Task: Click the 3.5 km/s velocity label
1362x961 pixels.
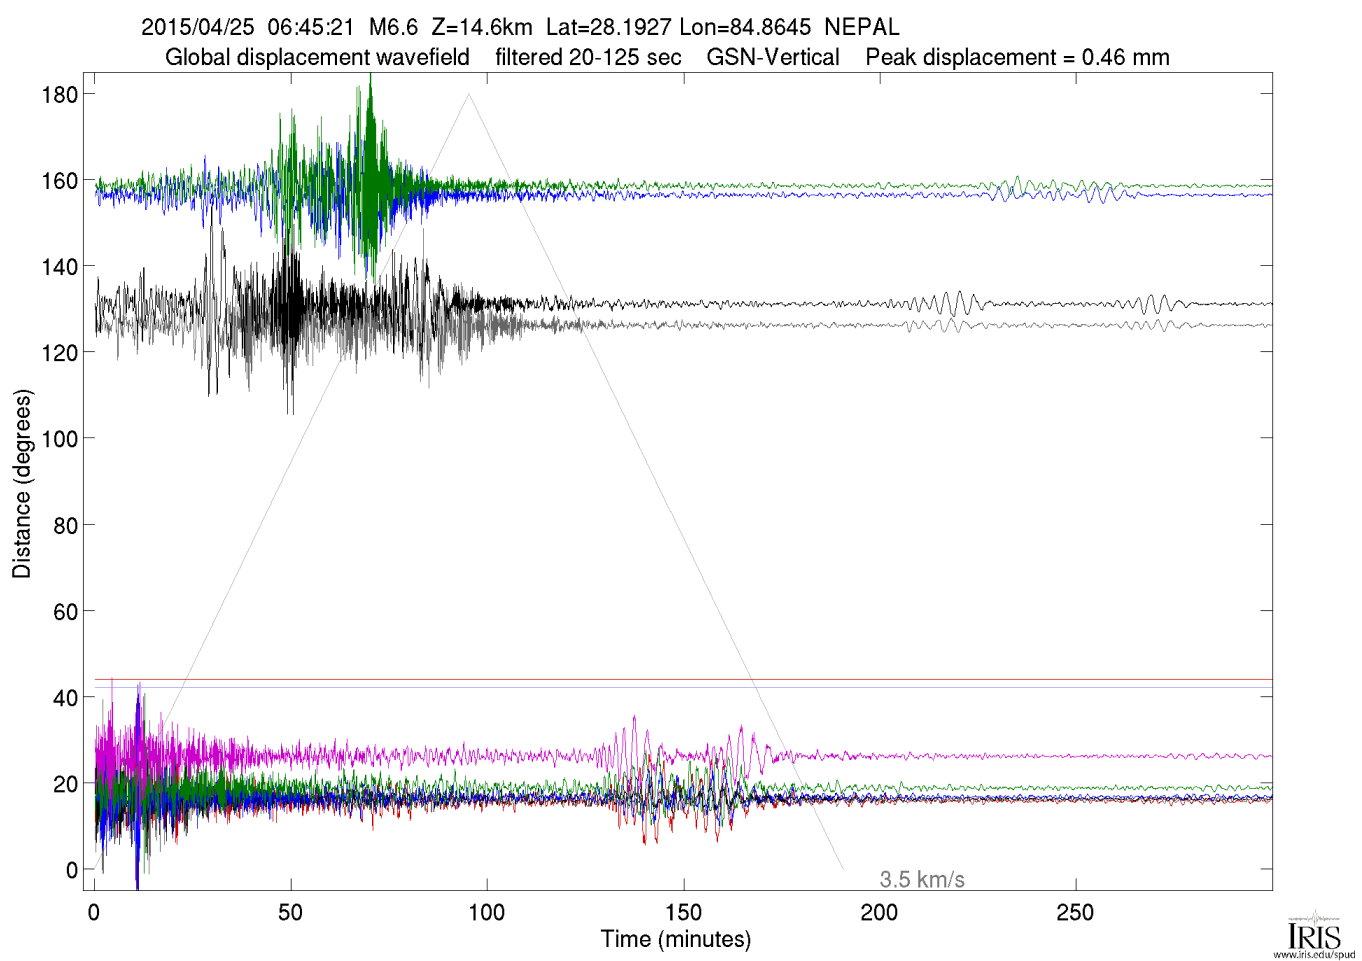Action: coord(921,880)
